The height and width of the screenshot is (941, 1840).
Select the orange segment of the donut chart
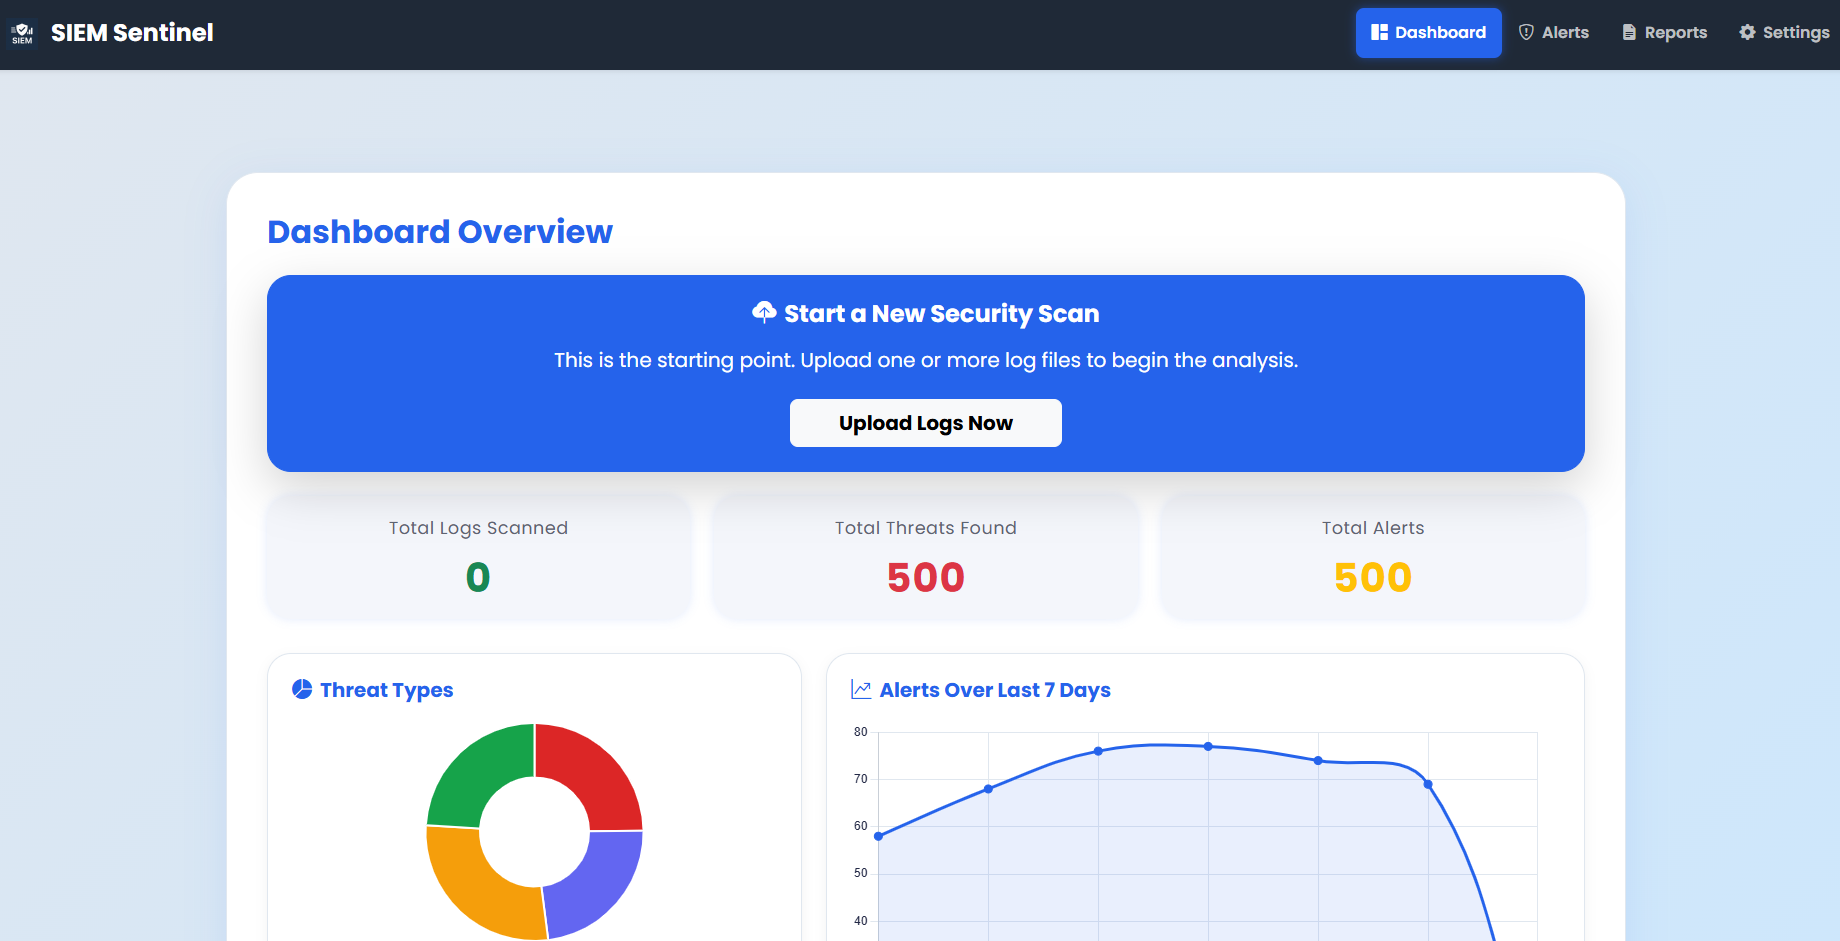pos(470,892)
